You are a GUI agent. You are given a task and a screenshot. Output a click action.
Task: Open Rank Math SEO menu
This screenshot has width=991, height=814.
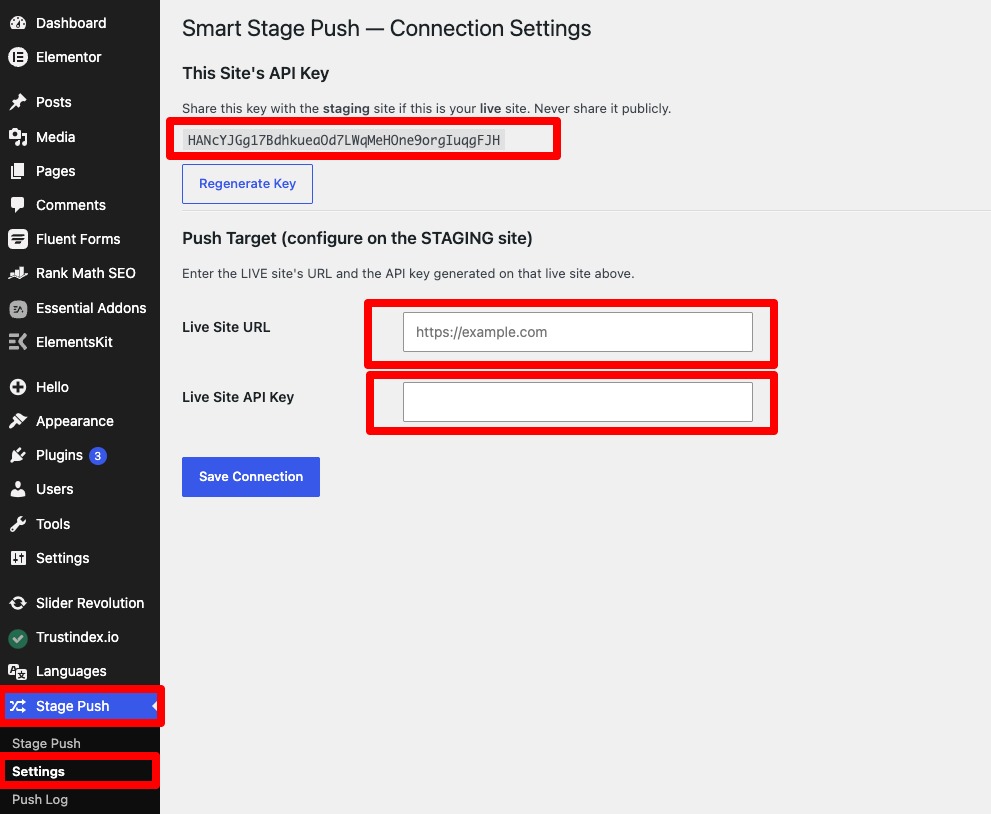(x=85, y=273)
